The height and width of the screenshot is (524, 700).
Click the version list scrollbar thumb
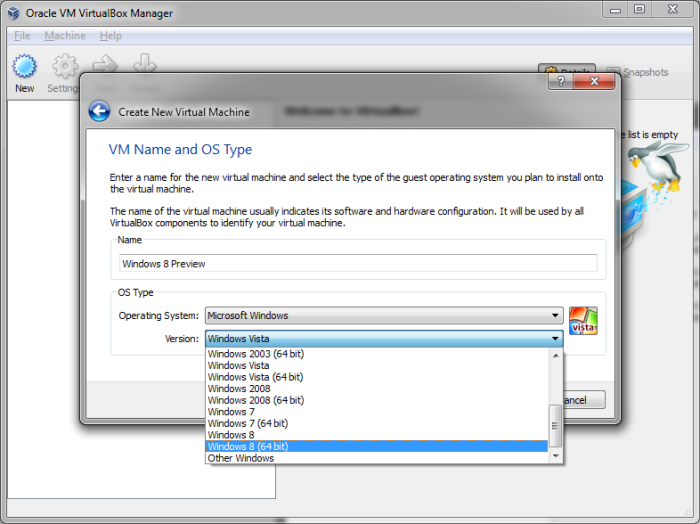555,425
